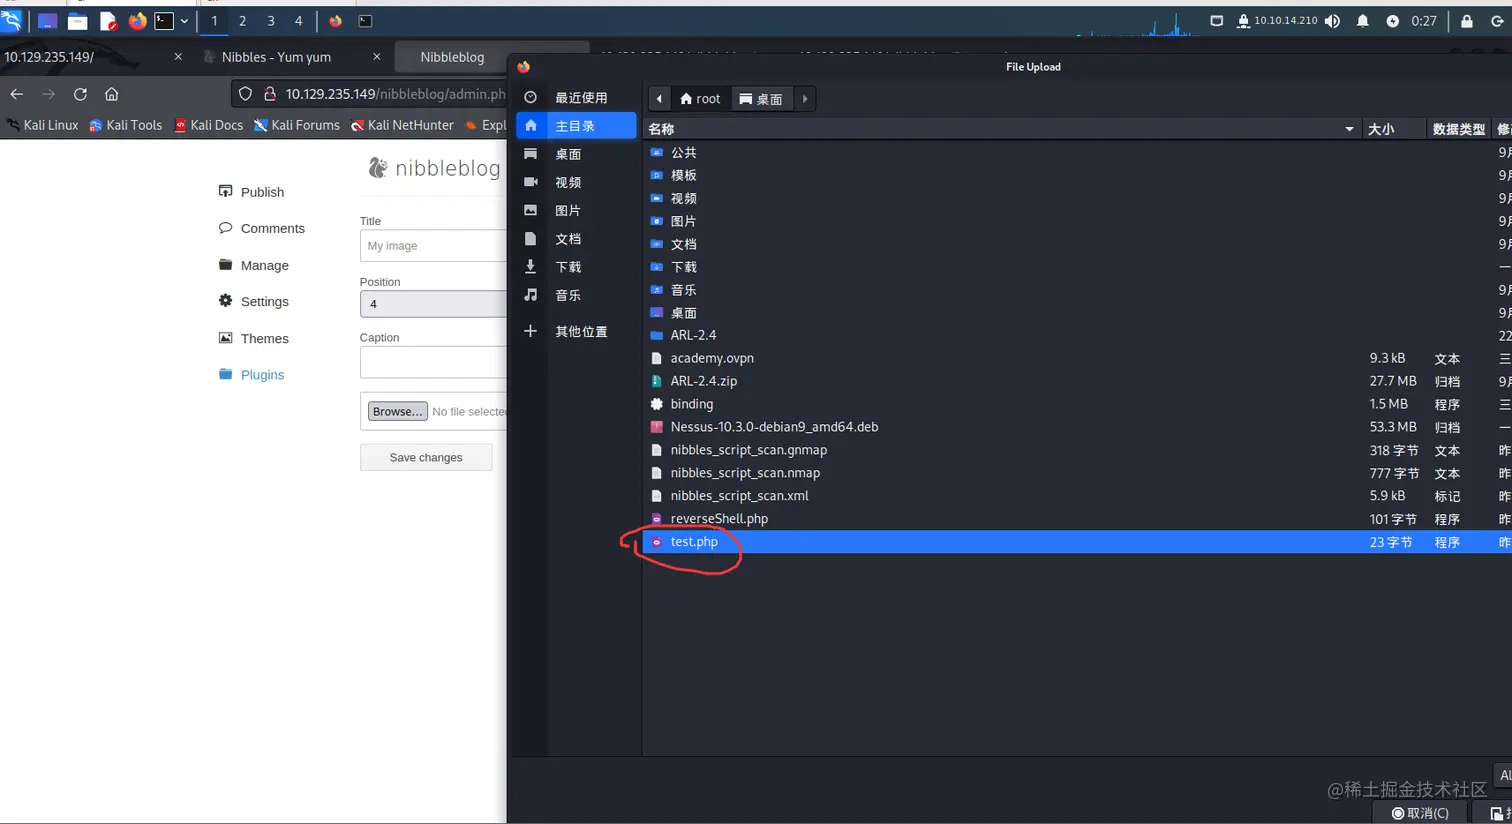Image resolution: width=1512 pixels, height=824 pixels.
Task: Open the Kali Tools bookmark
Action: 125,125
